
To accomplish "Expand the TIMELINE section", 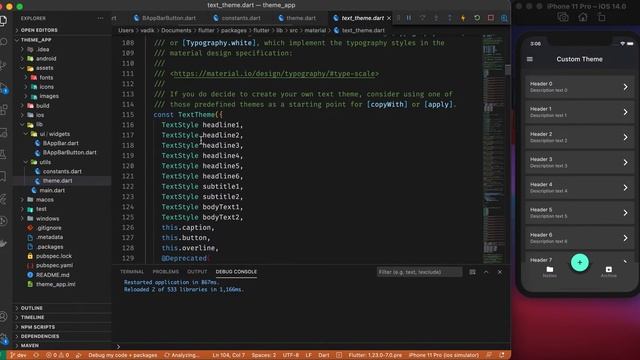I will 32,318.
